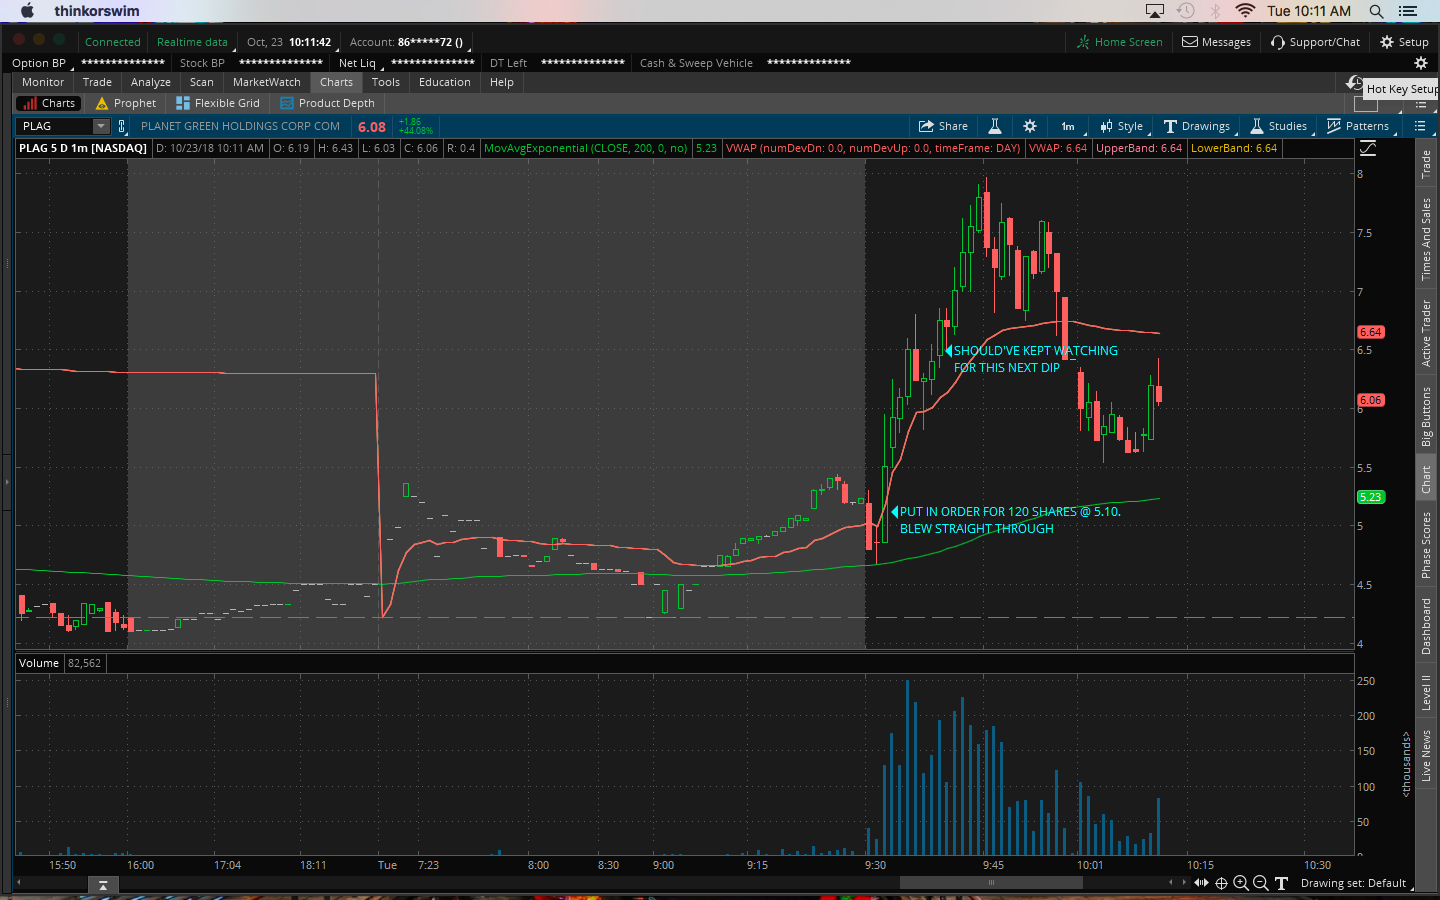Zoom out with the magnifier minus icon
The width and height of the screenshot is (1440, 900).
coord(1261,883)
